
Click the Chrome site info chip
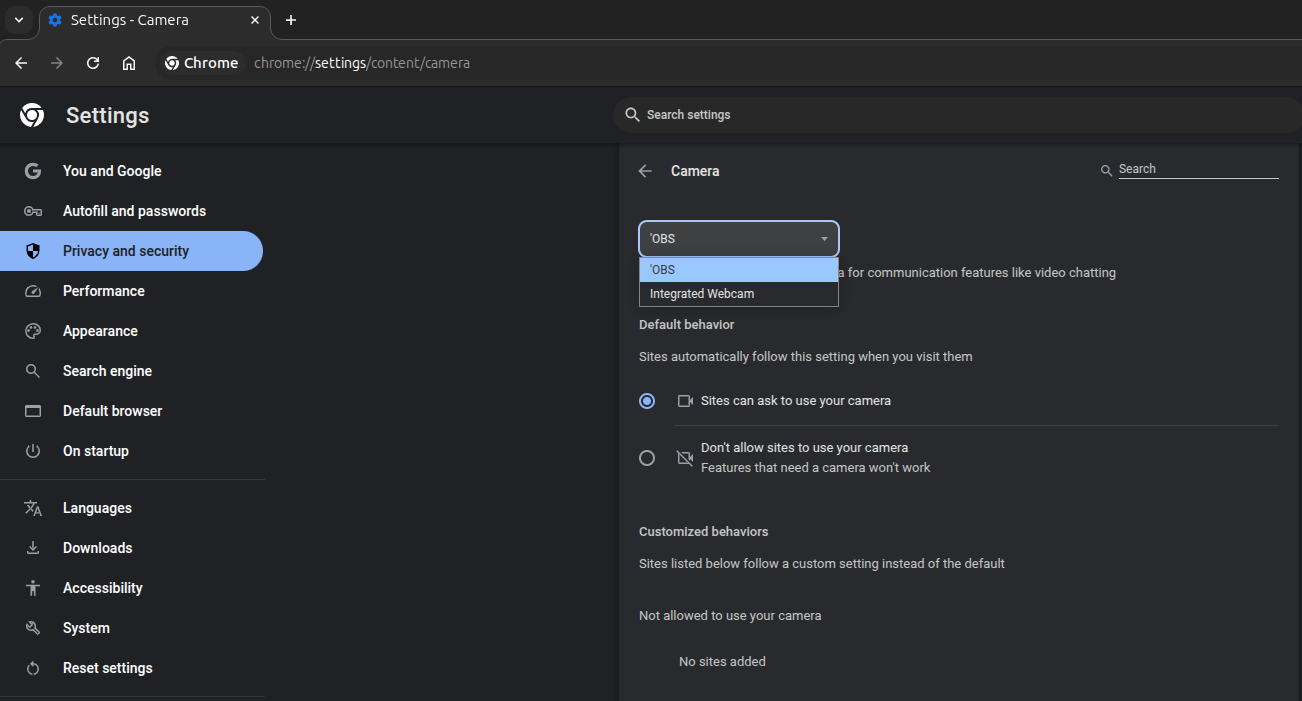pos(202,63)
